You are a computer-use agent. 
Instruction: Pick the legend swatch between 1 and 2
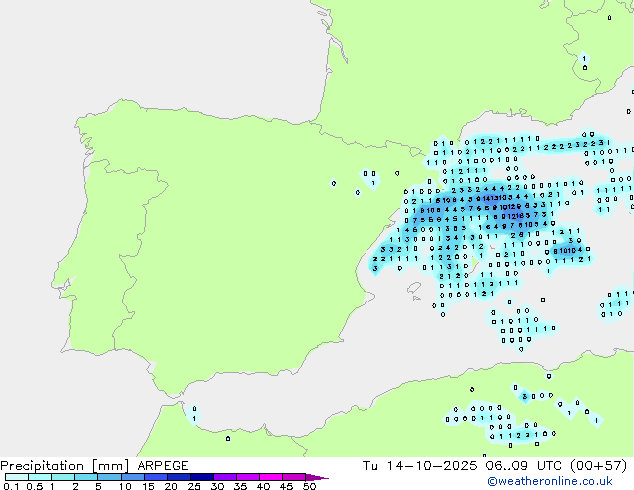[x=62, y=477]
